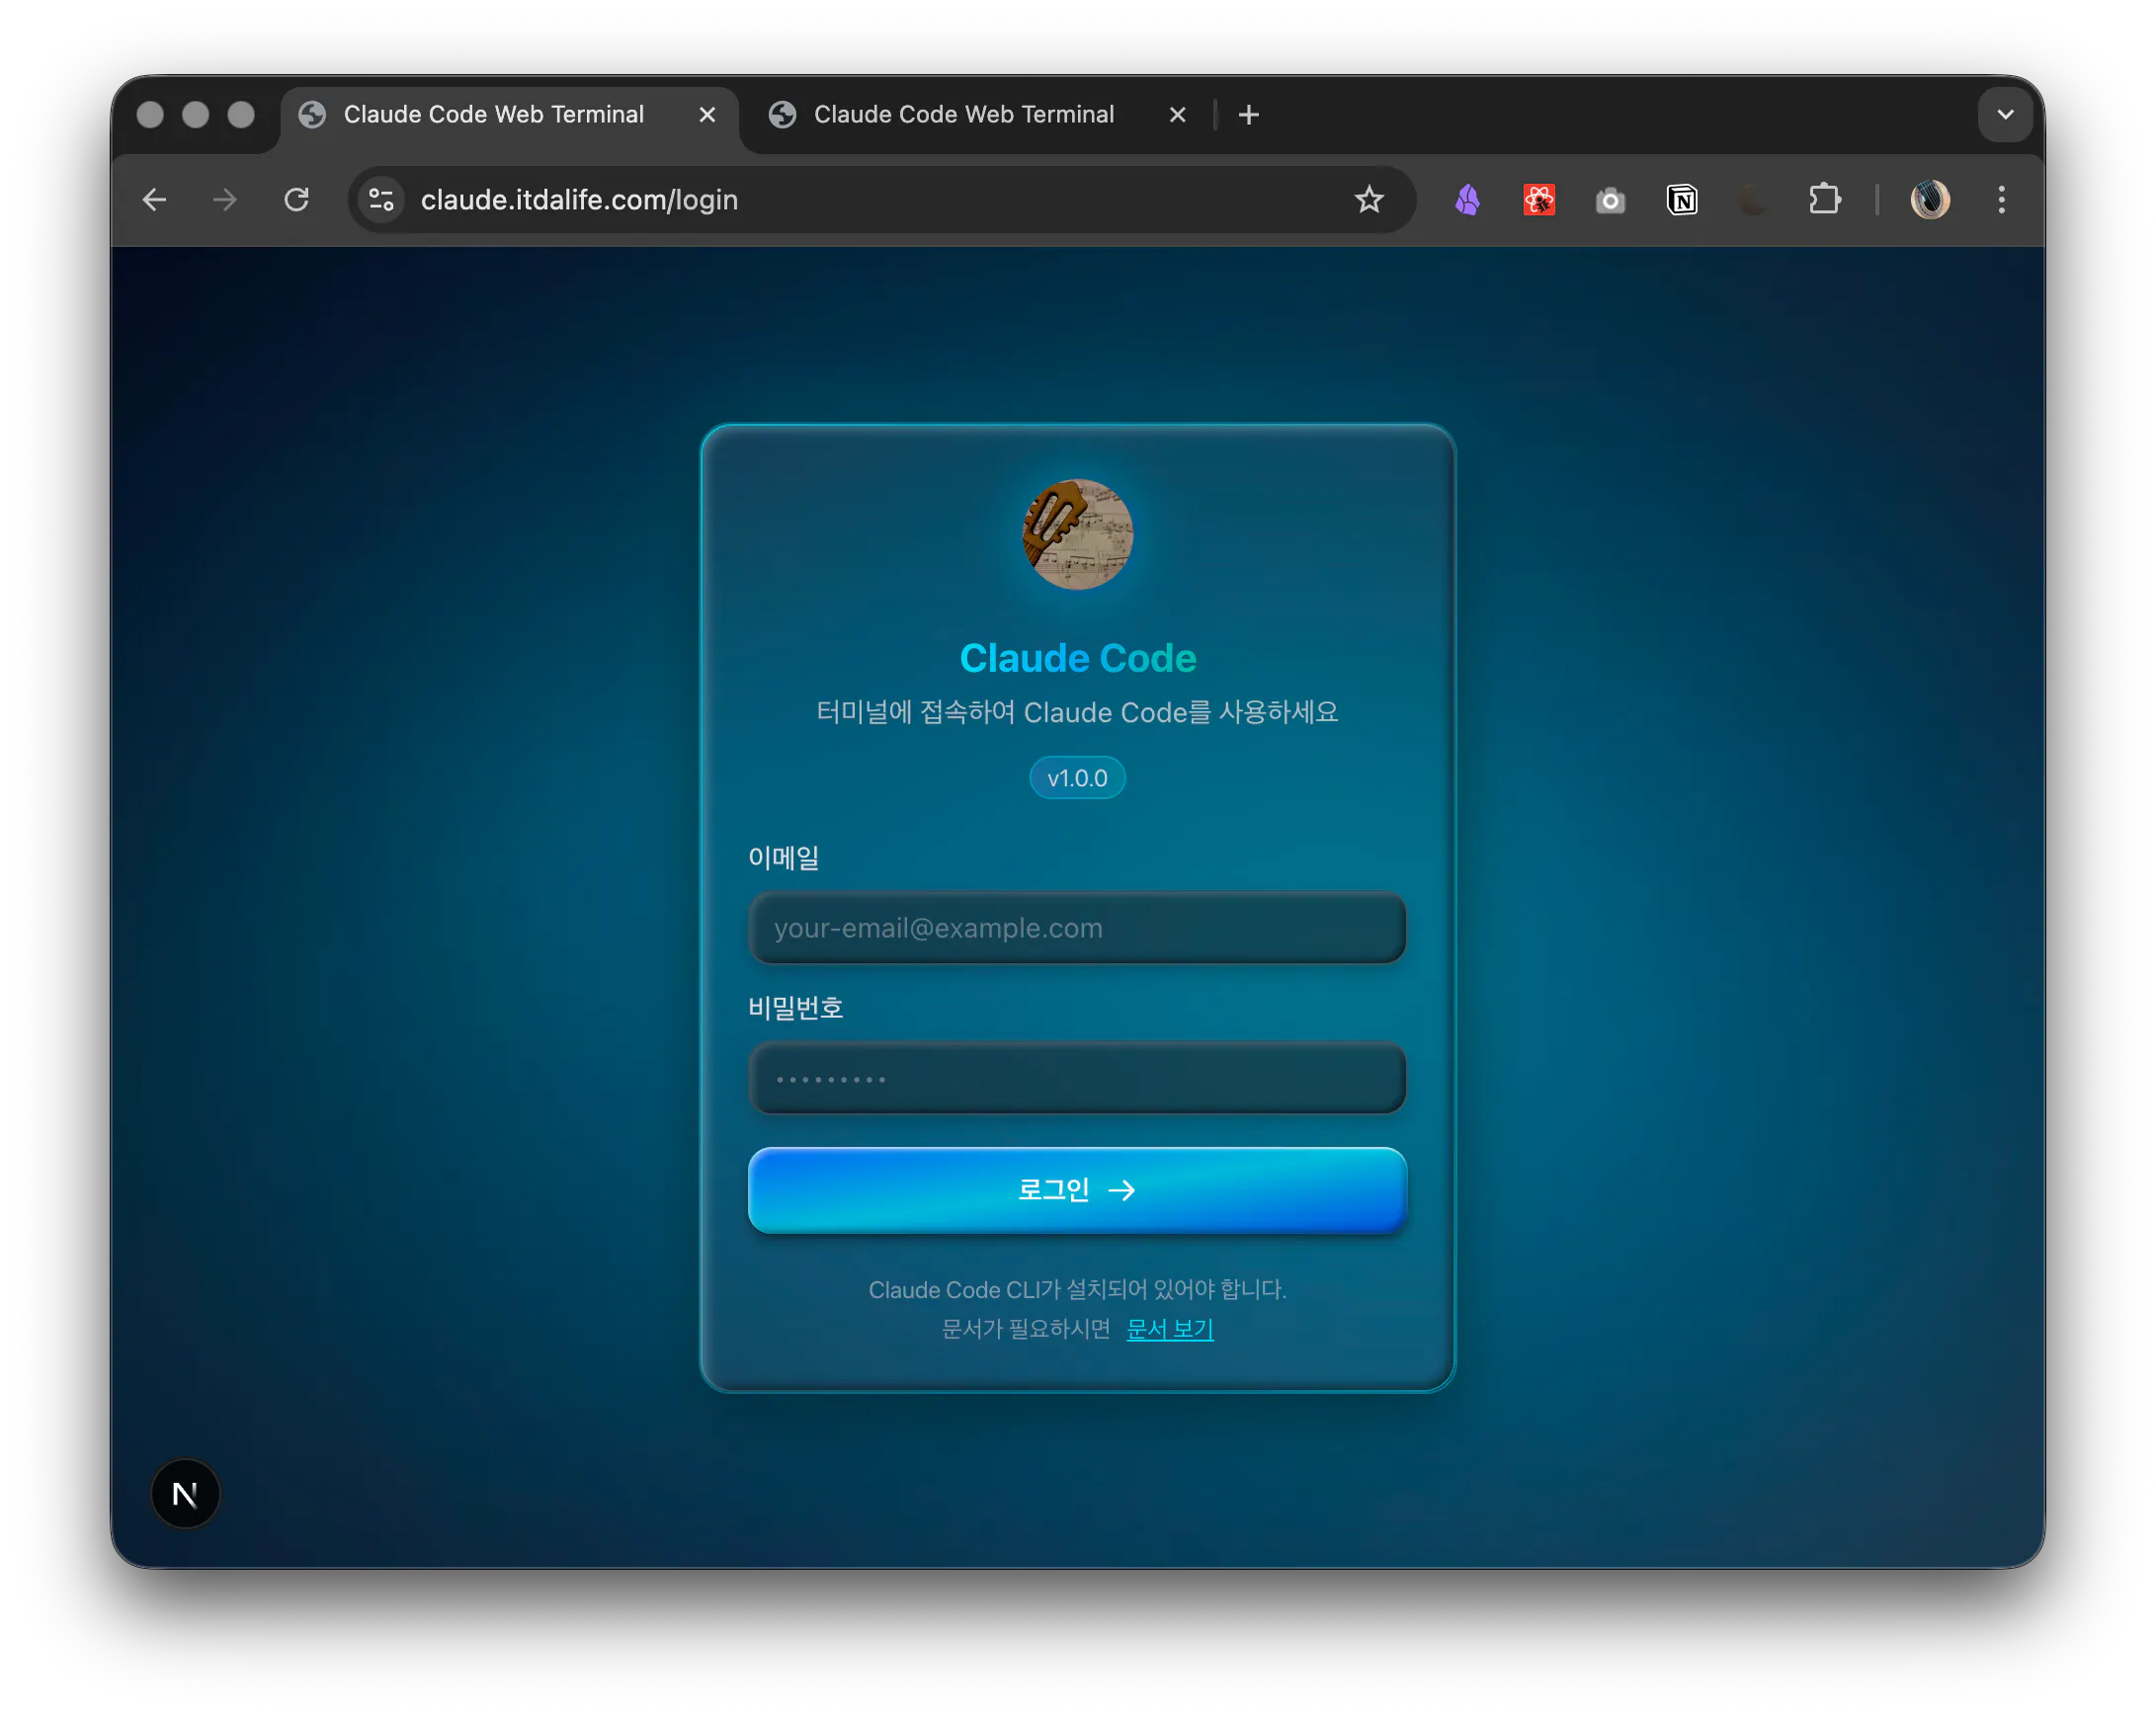Open the site information icon in the address bar
Image resolution: width=2156 pixels, height=1715 pixels.
pos(382,200)
